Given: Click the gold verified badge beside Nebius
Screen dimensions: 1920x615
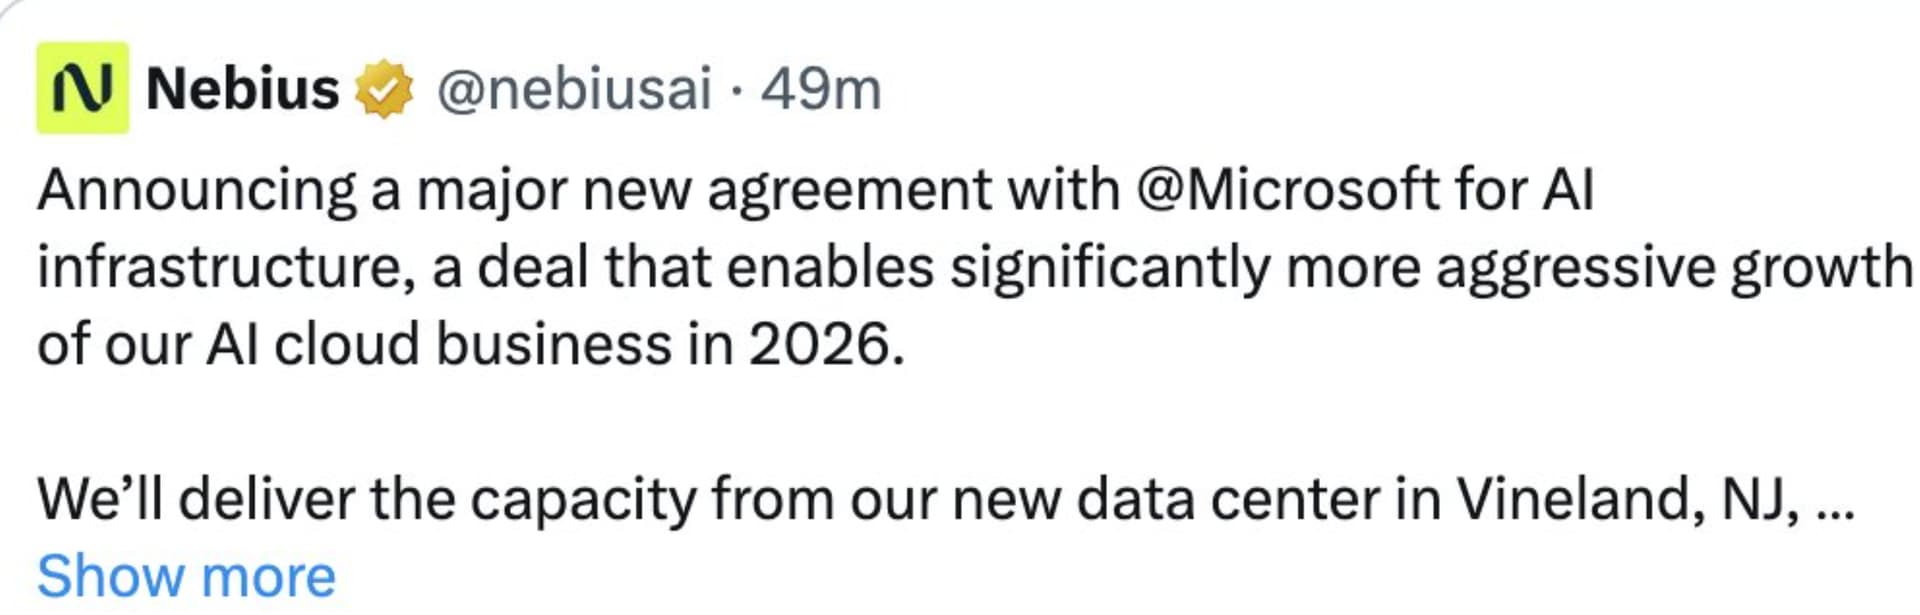Looking at the screenshot, I should click(x=385, y=89).
